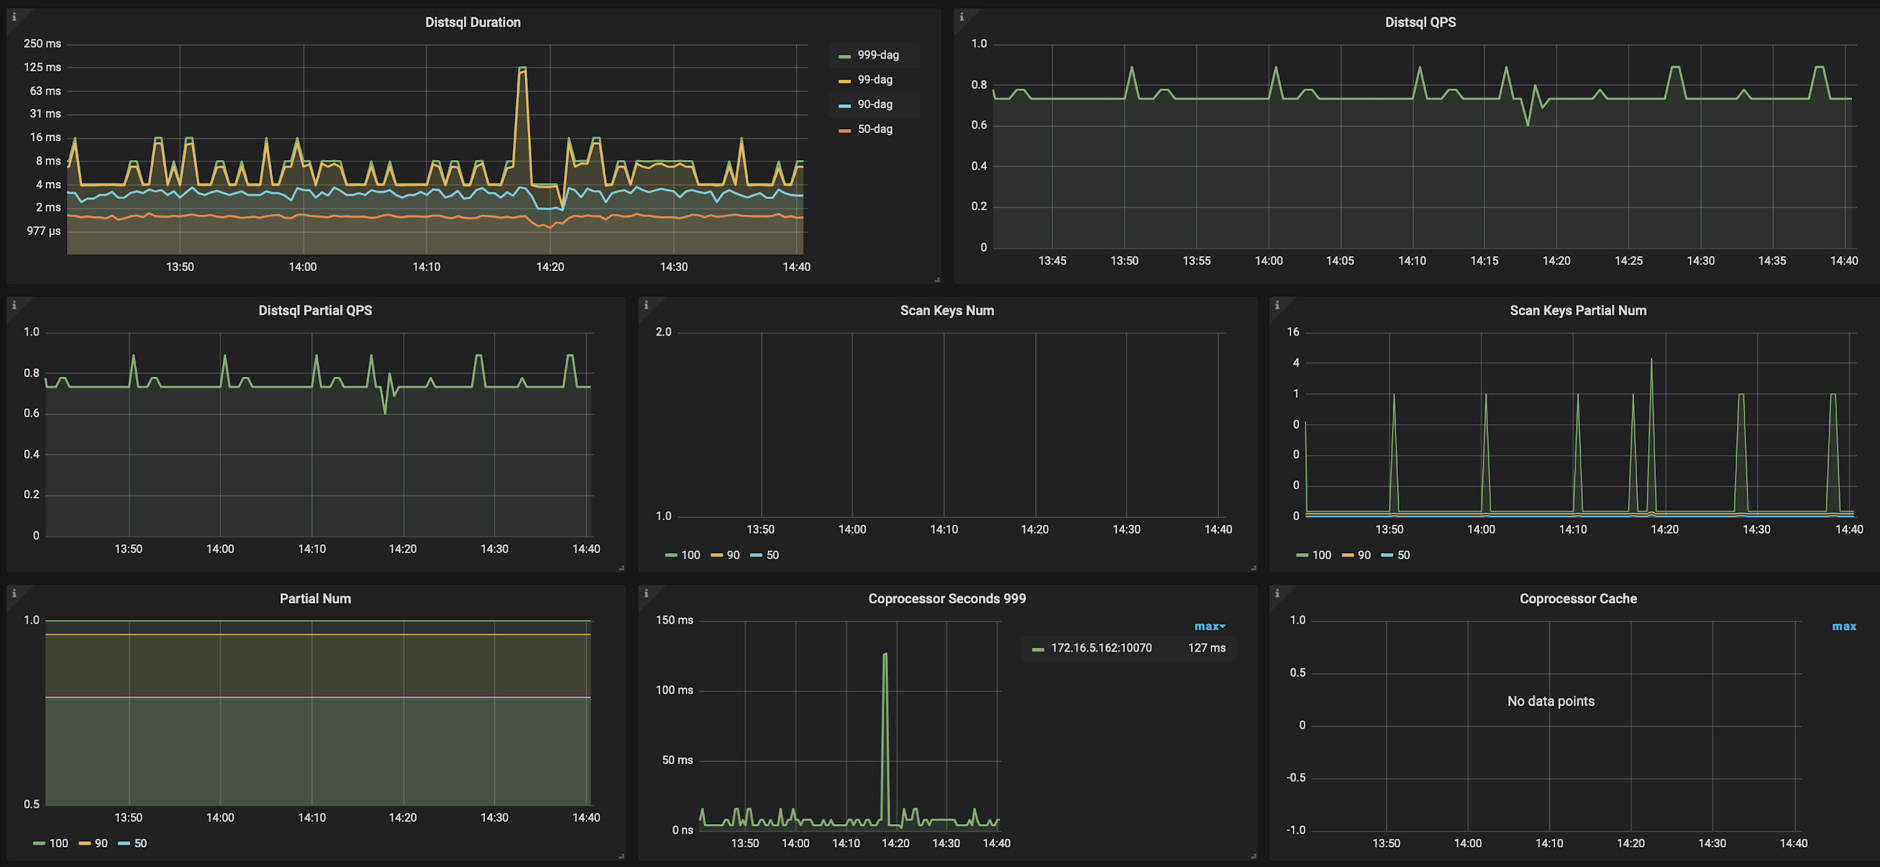Toggle the 999-dag series in the legend

877,55
